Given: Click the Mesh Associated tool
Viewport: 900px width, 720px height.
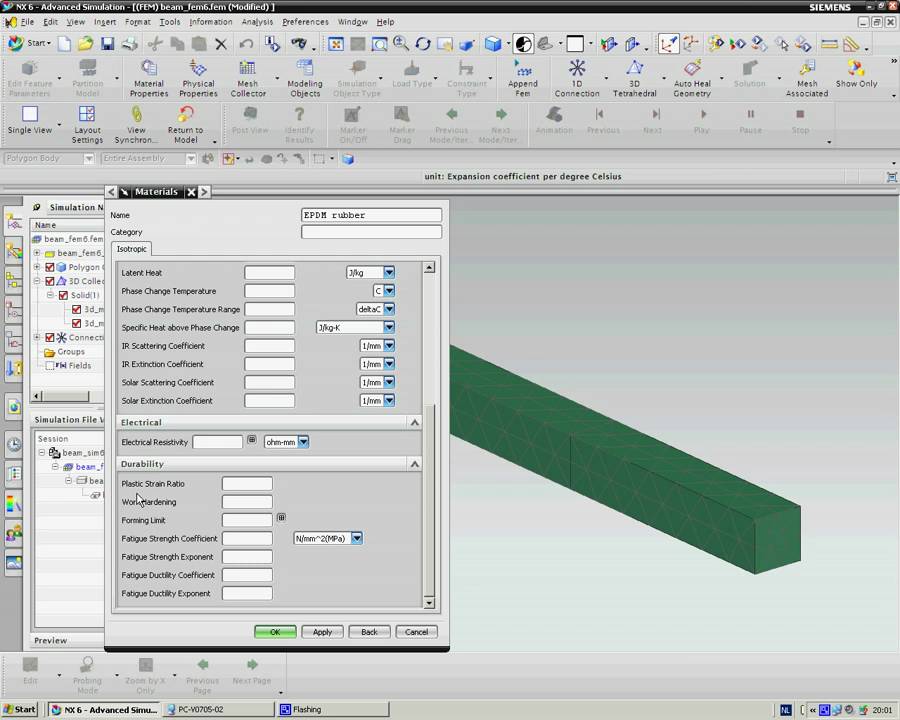Looking at the screenshot, I should click(806, 79).
